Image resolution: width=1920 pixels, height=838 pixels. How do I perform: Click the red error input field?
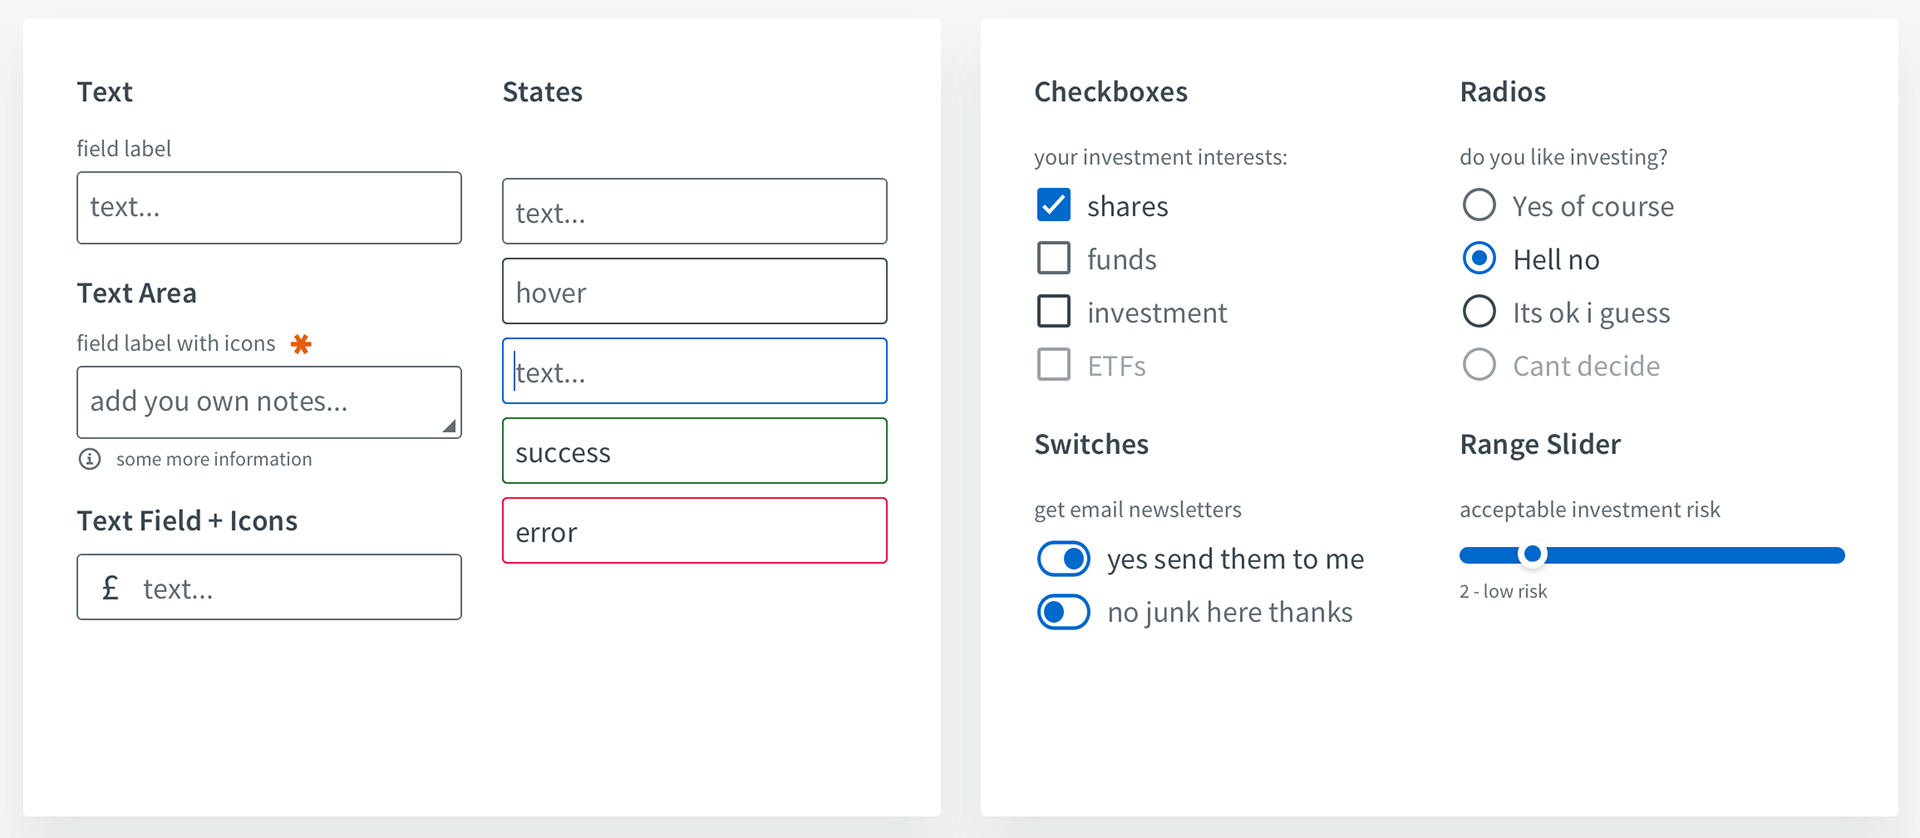(695, 531)
